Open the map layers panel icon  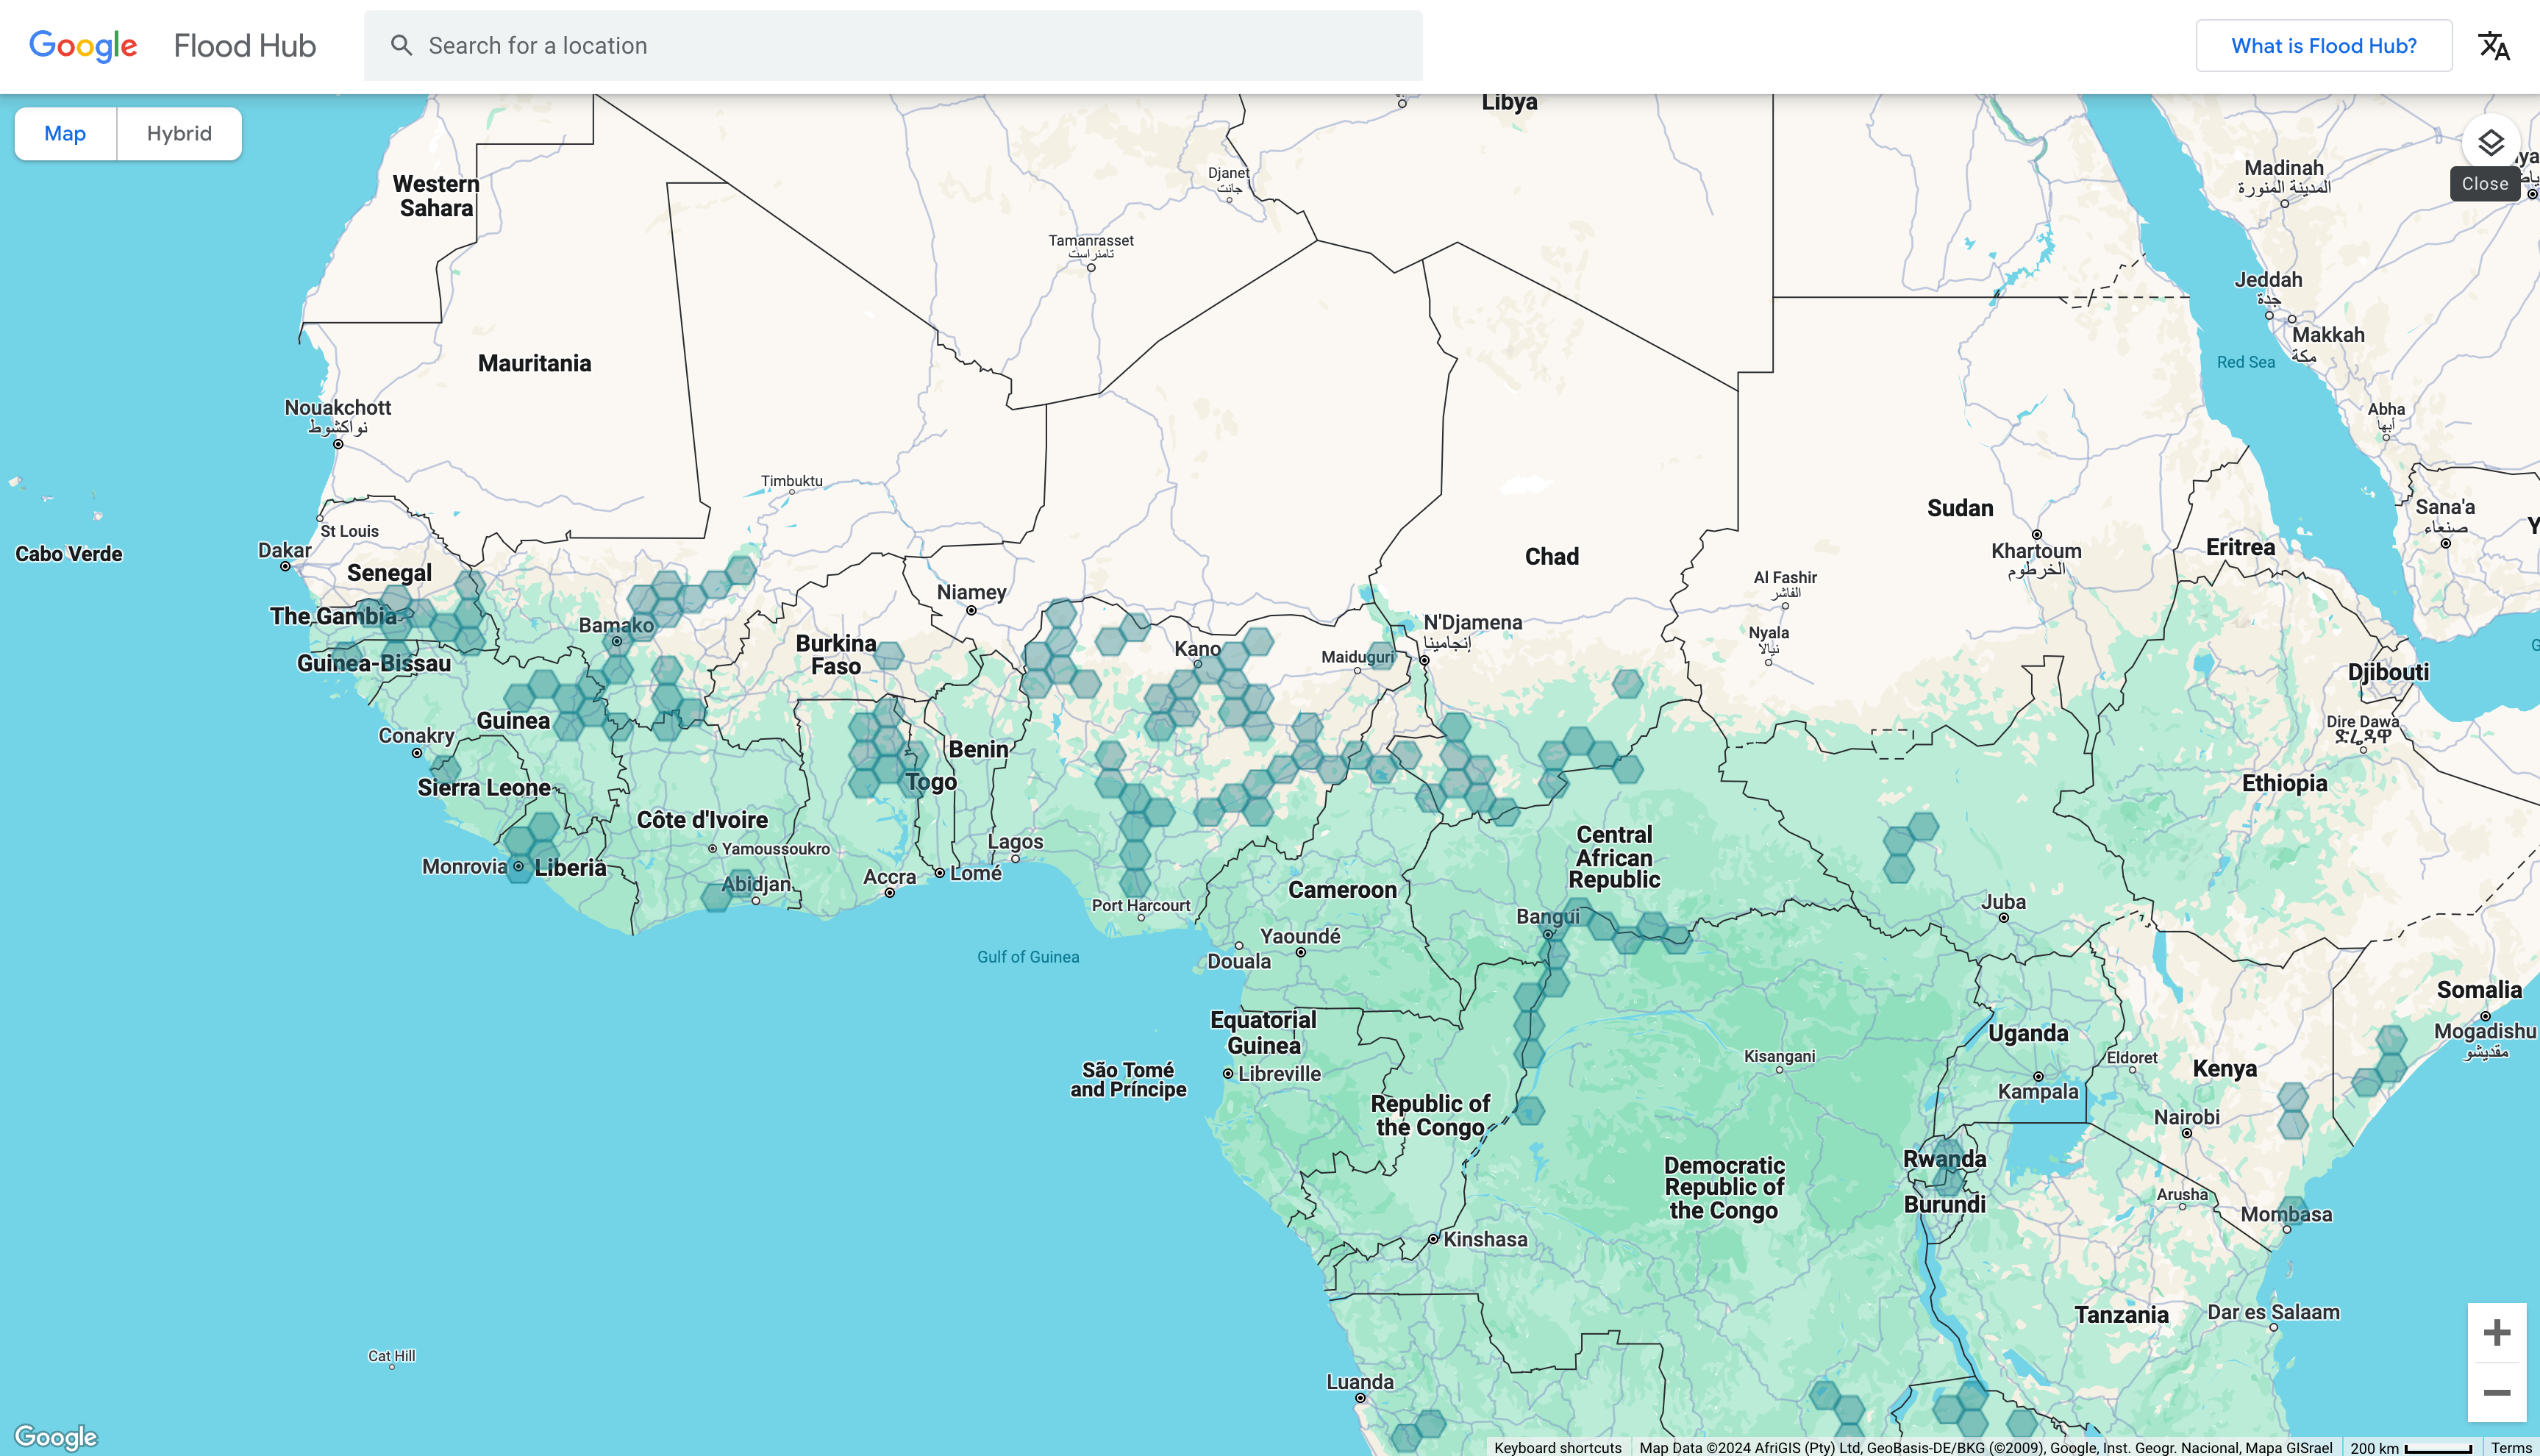[x=2490, y=142]
